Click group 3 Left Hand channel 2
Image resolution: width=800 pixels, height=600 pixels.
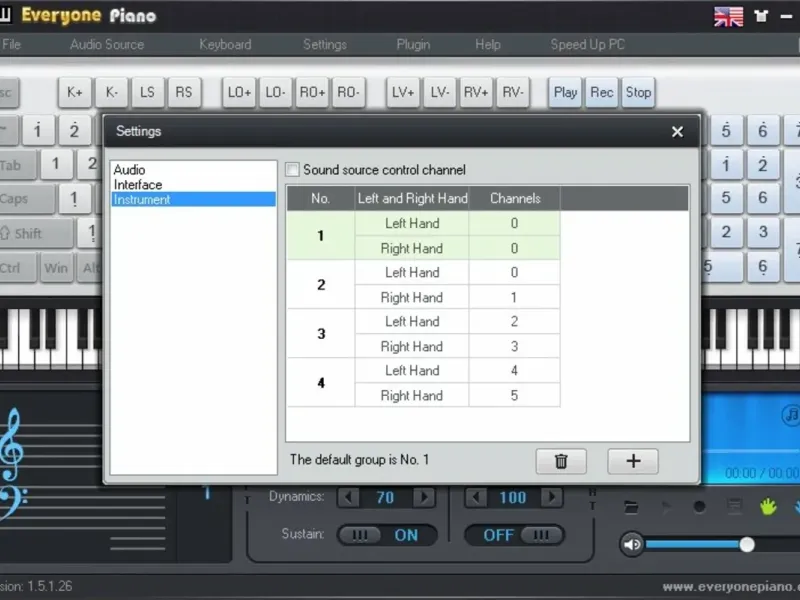(514, 321)
